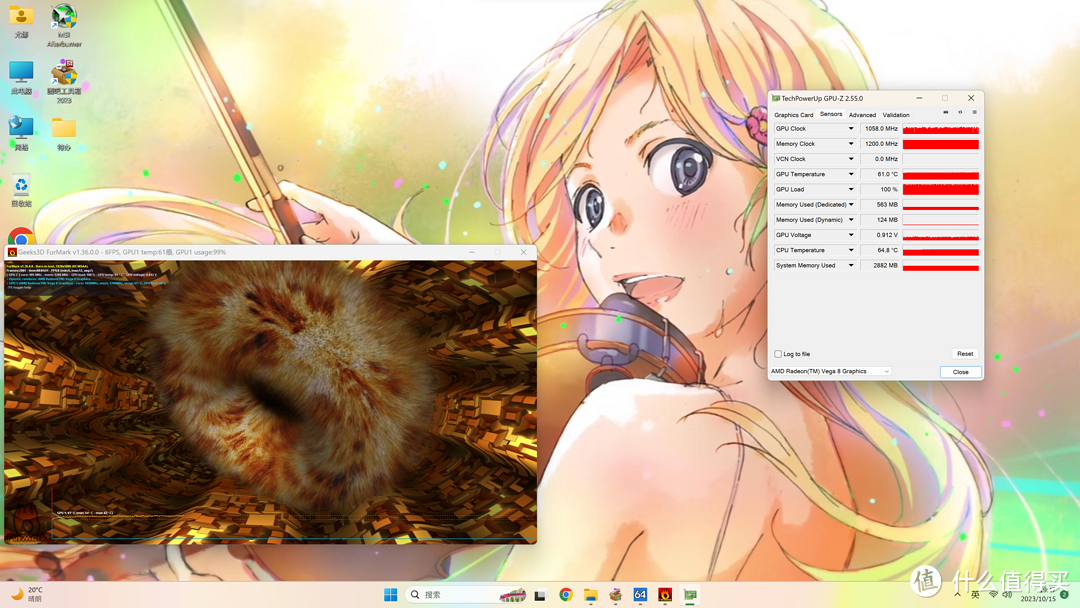Viewport: 1080px width, 608px height.
Task: Open the Recycle Bin desktop icon
Action: pos(21,190)
